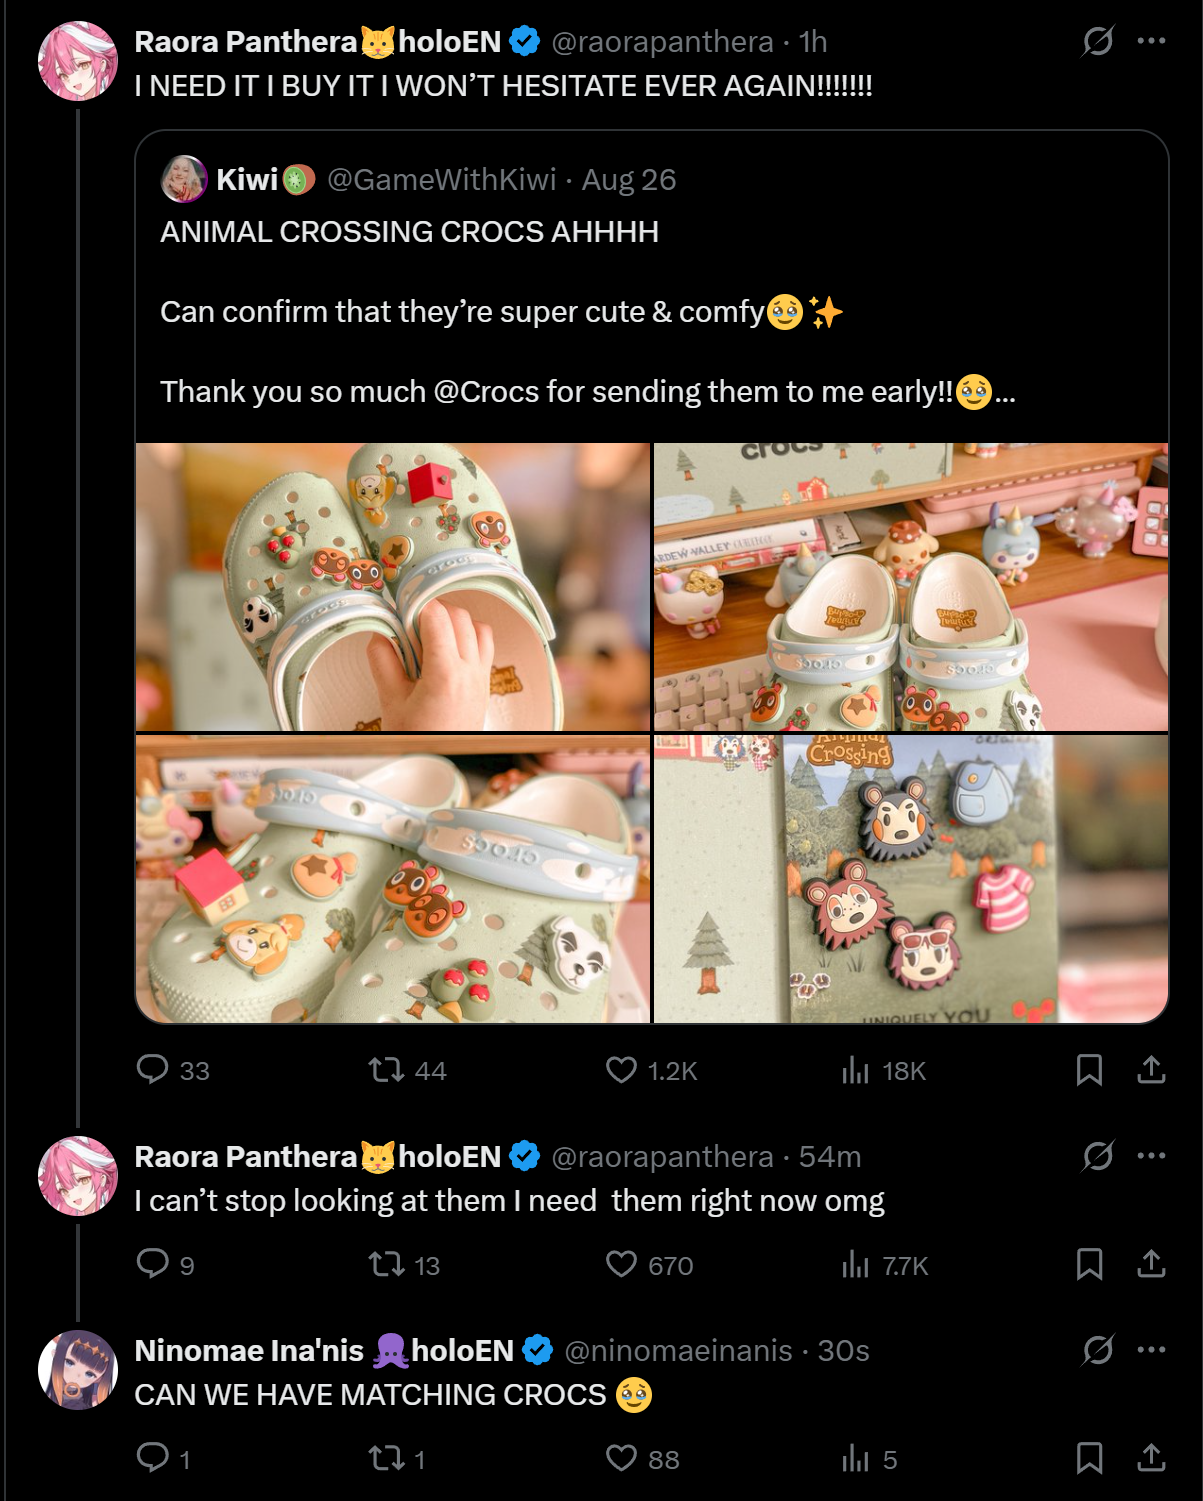Reply to Ina'nis's matching crocs tweet
Image resolution: width=1203 pixels, height=1501 pixels.
click(x=153, y=1458)
